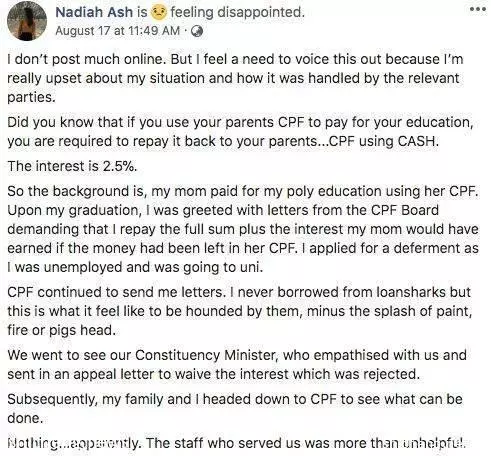
Task: Click the August 17 at 11:49 AM timestamp
Action: click(x=118, y=31)
